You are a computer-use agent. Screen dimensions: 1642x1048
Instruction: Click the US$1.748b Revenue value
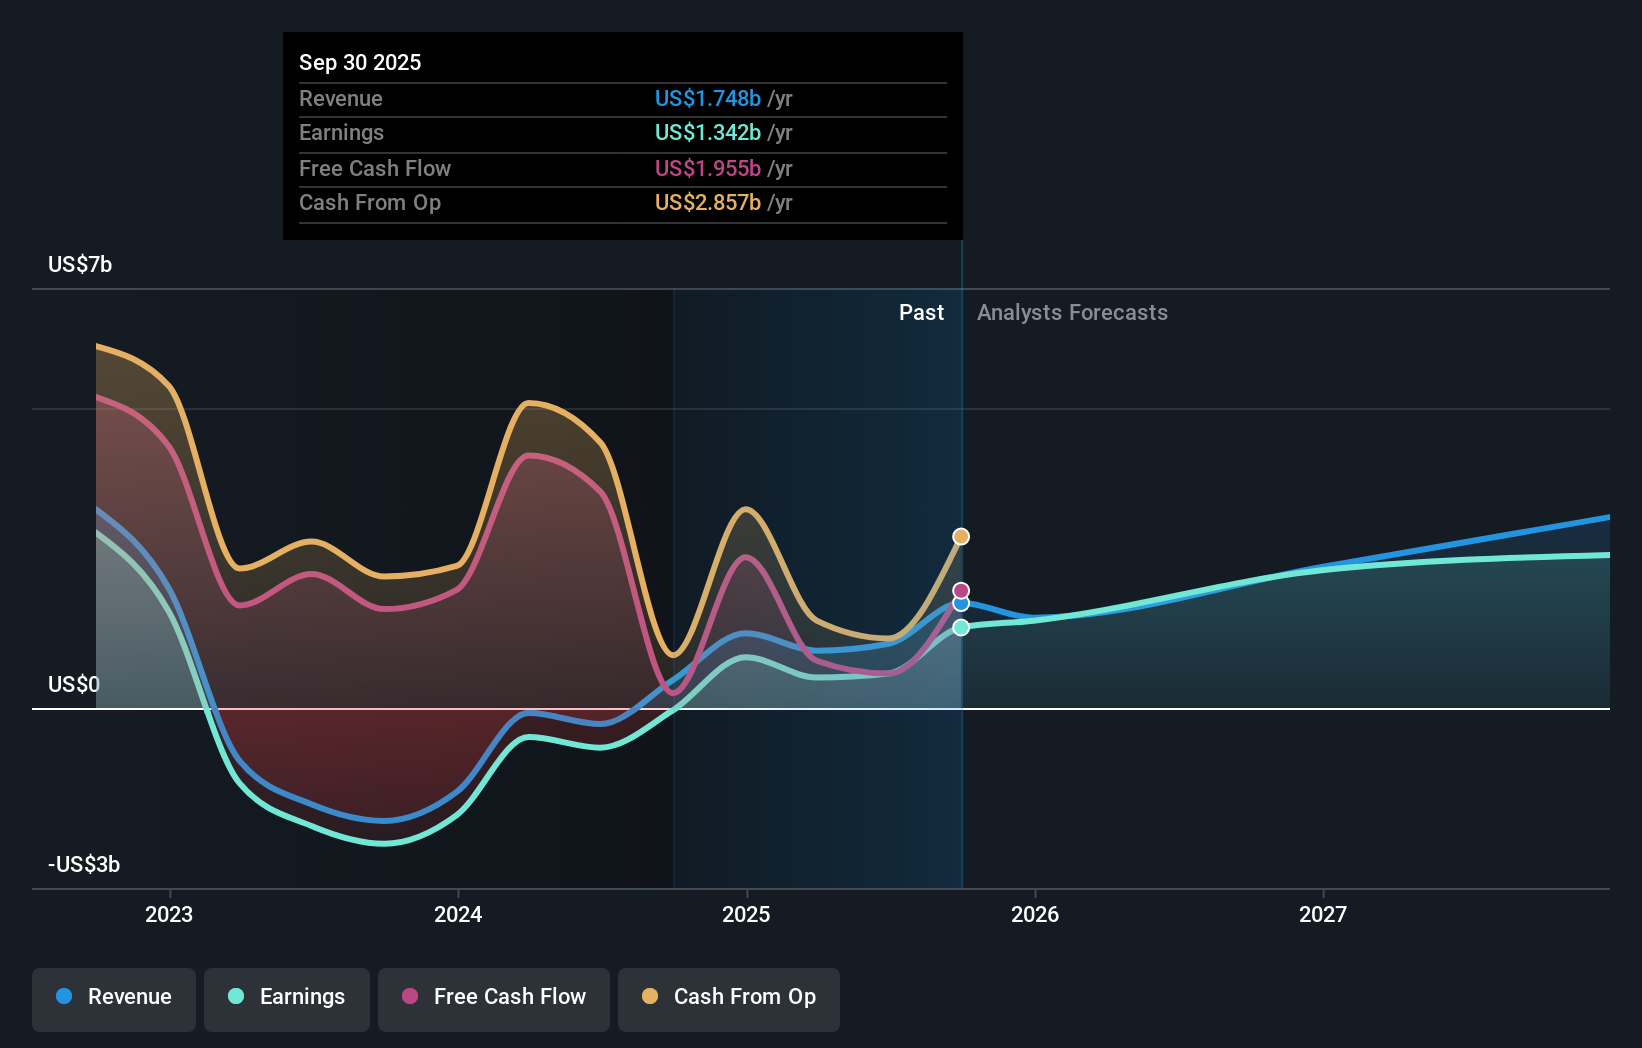[x=711, y=99]
